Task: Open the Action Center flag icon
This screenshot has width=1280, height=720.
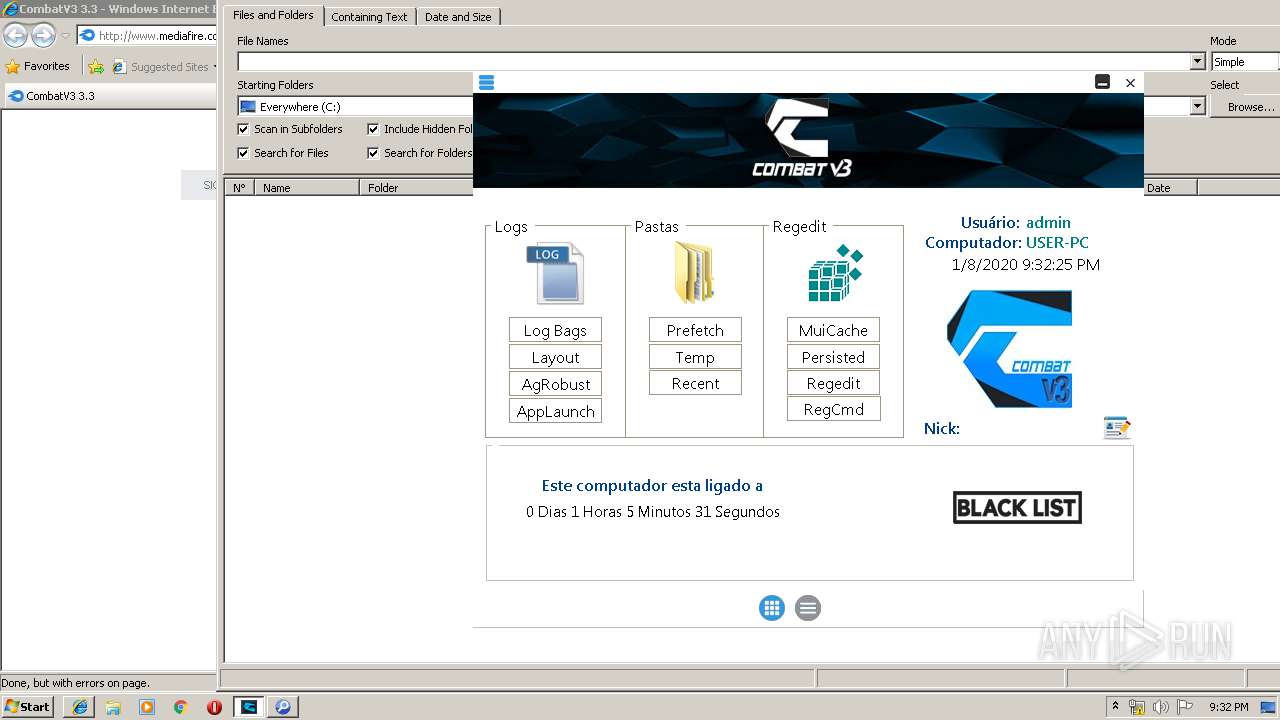Action: [x=1185, y=707]
